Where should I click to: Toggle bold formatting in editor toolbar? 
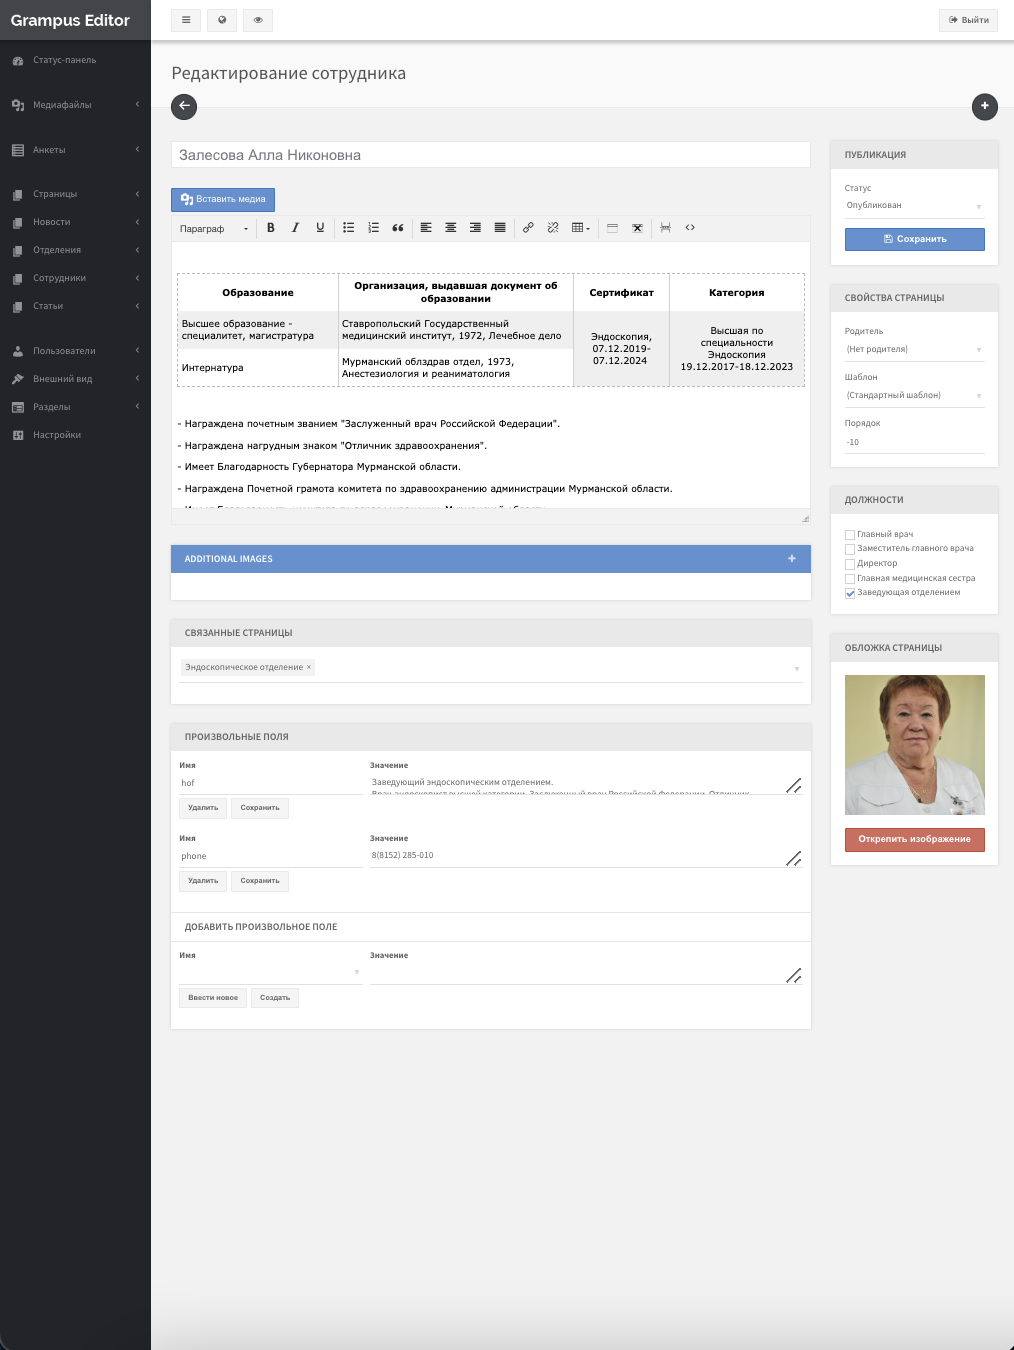point(270,228)
